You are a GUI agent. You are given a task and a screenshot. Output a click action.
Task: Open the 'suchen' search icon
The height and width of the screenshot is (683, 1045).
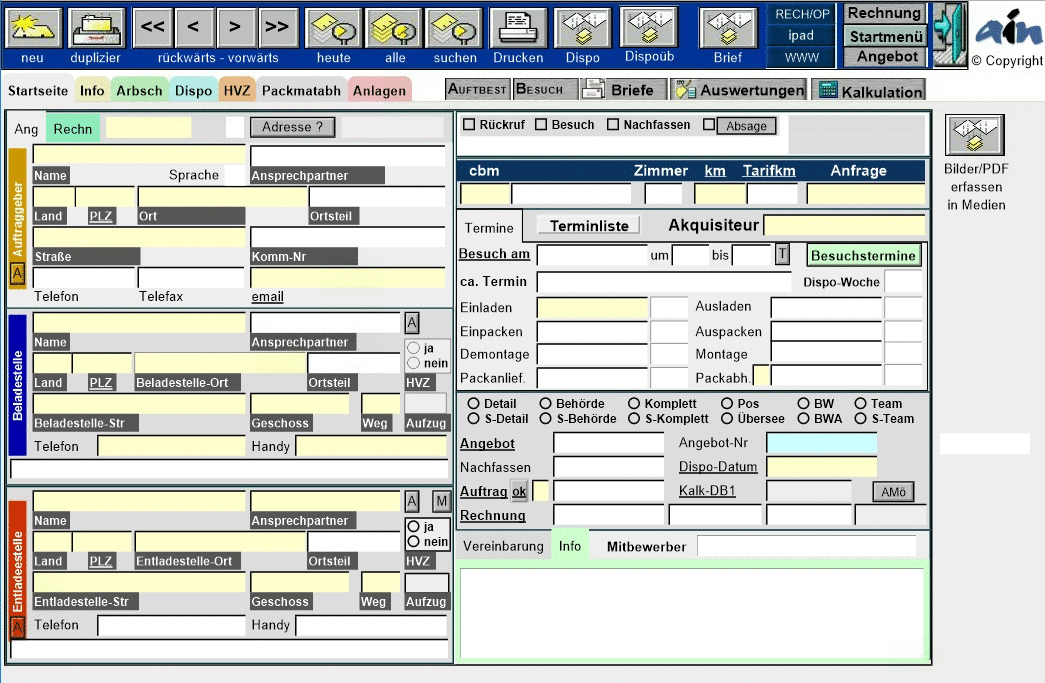point(455,29)
